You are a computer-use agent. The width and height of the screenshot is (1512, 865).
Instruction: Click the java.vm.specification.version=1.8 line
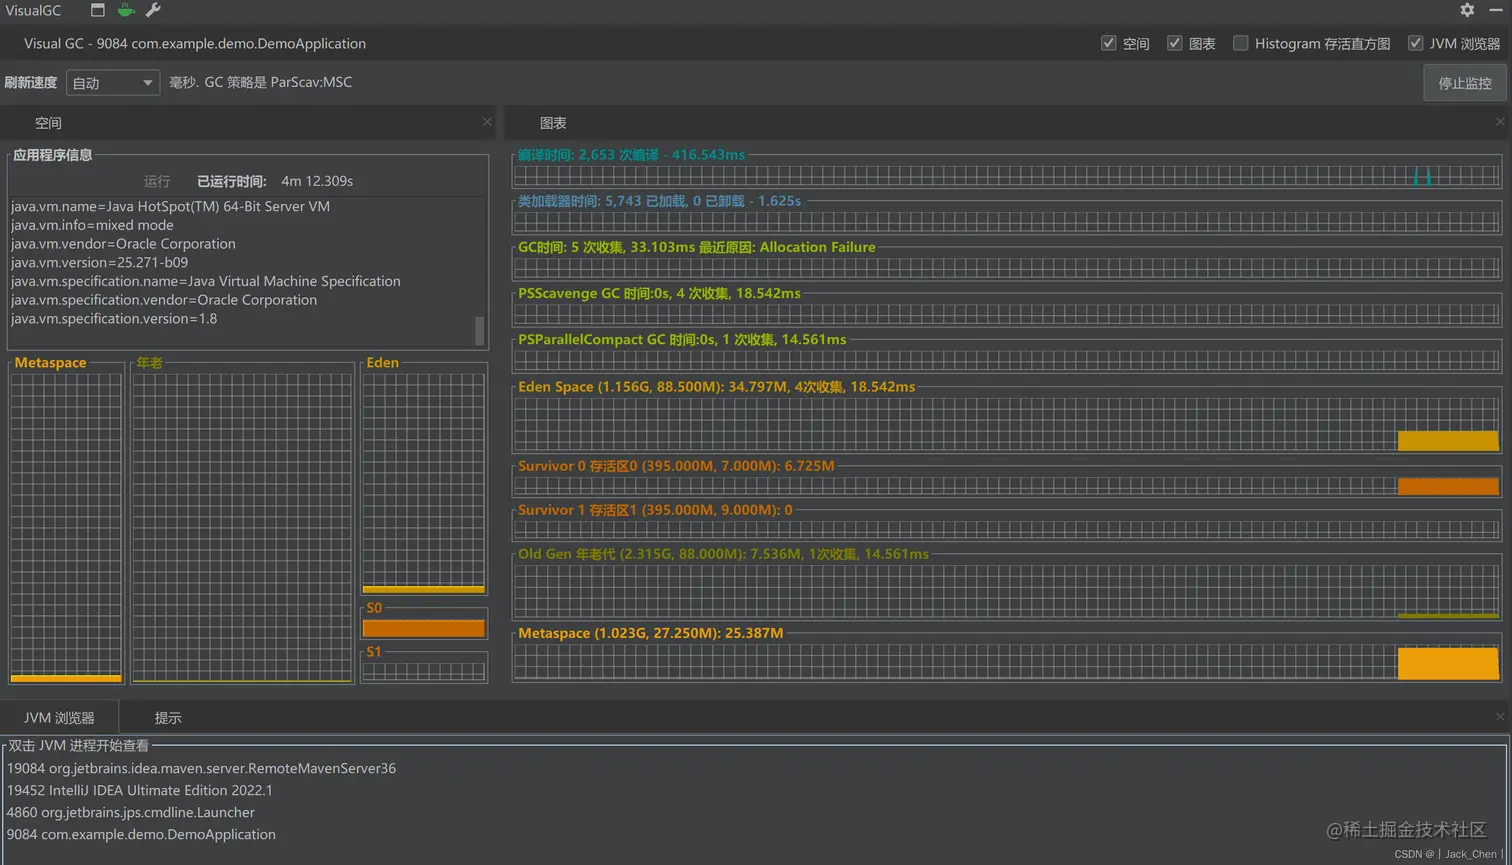(114, 319)
